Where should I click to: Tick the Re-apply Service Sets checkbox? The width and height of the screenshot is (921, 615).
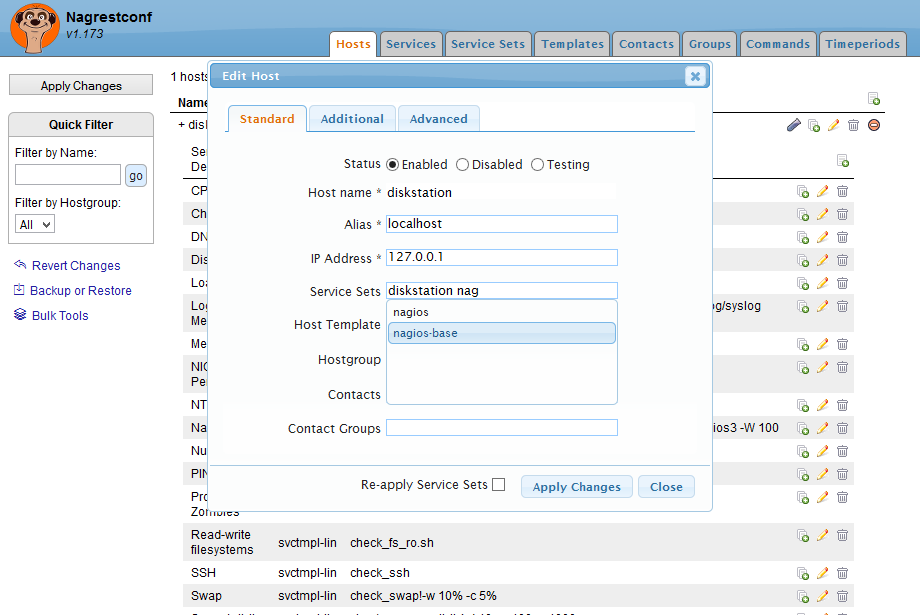(499, 485)
